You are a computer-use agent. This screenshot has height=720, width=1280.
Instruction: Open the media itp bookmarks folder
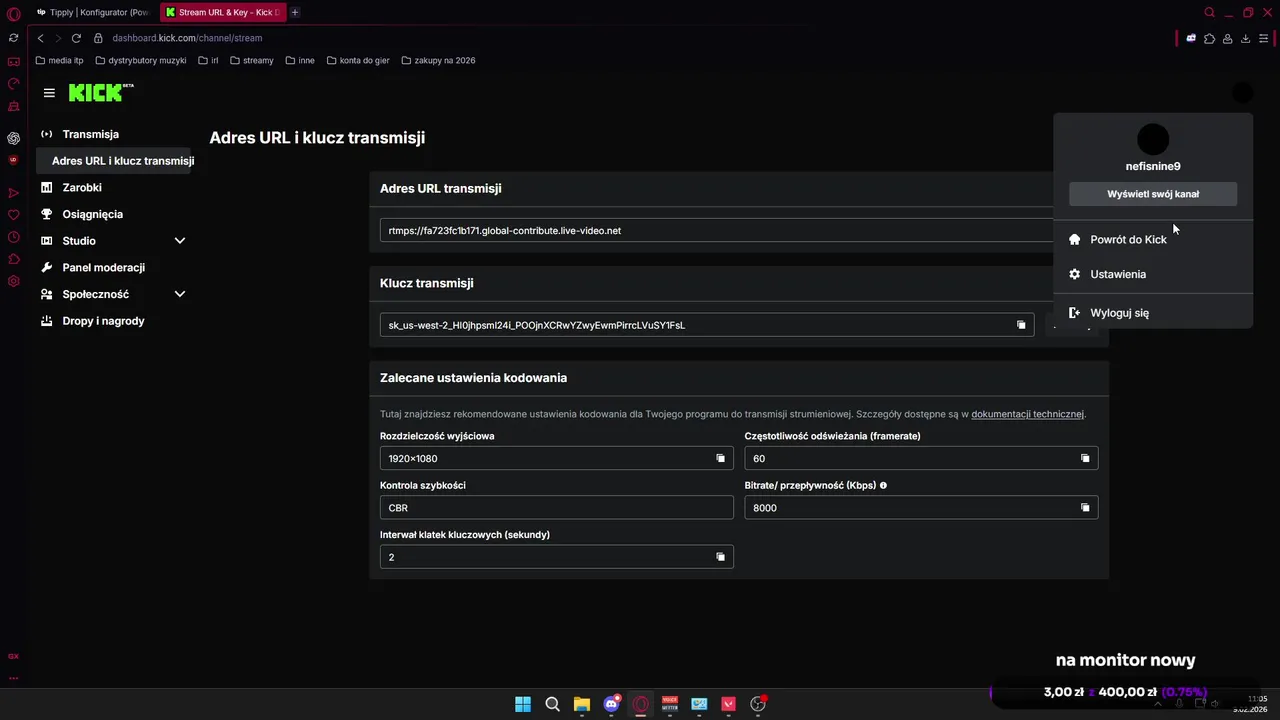click(x=59, y=60)
